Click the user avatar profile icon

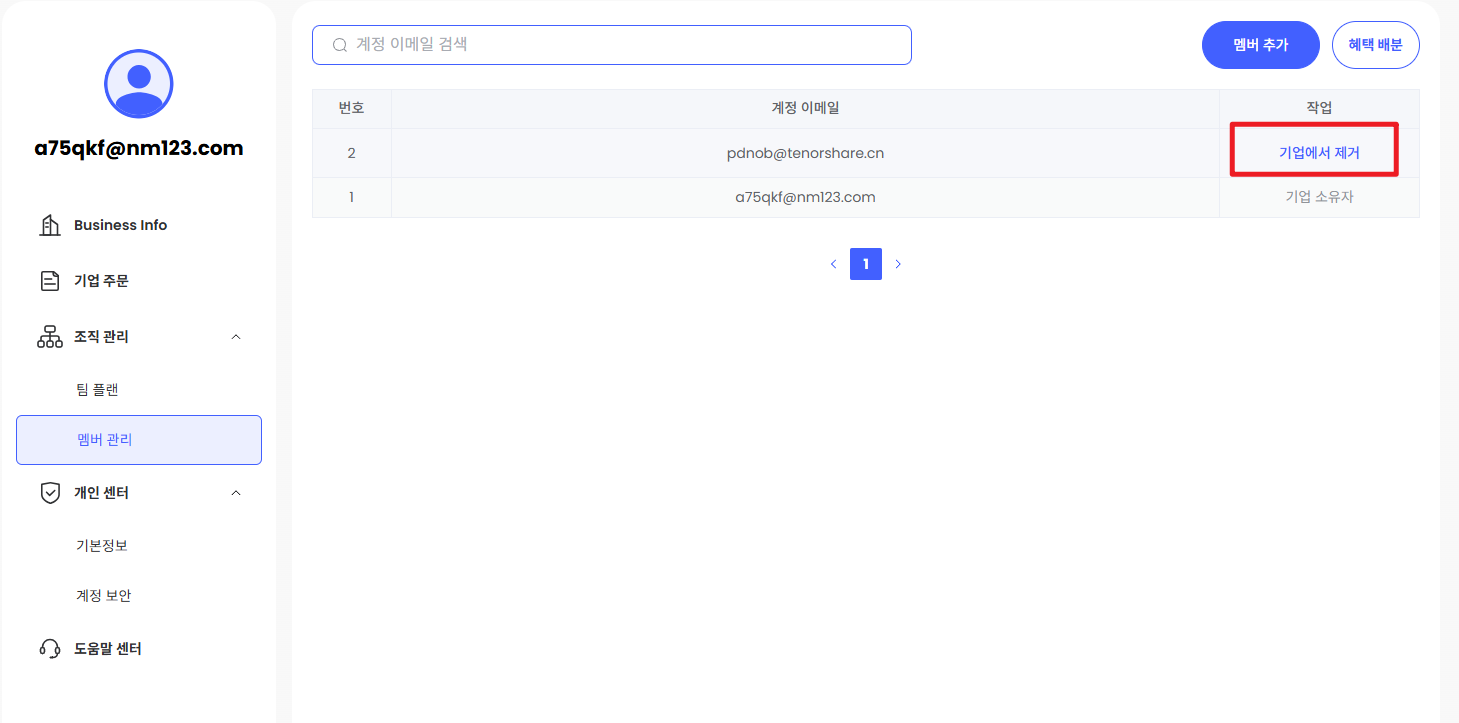(139, 84)
